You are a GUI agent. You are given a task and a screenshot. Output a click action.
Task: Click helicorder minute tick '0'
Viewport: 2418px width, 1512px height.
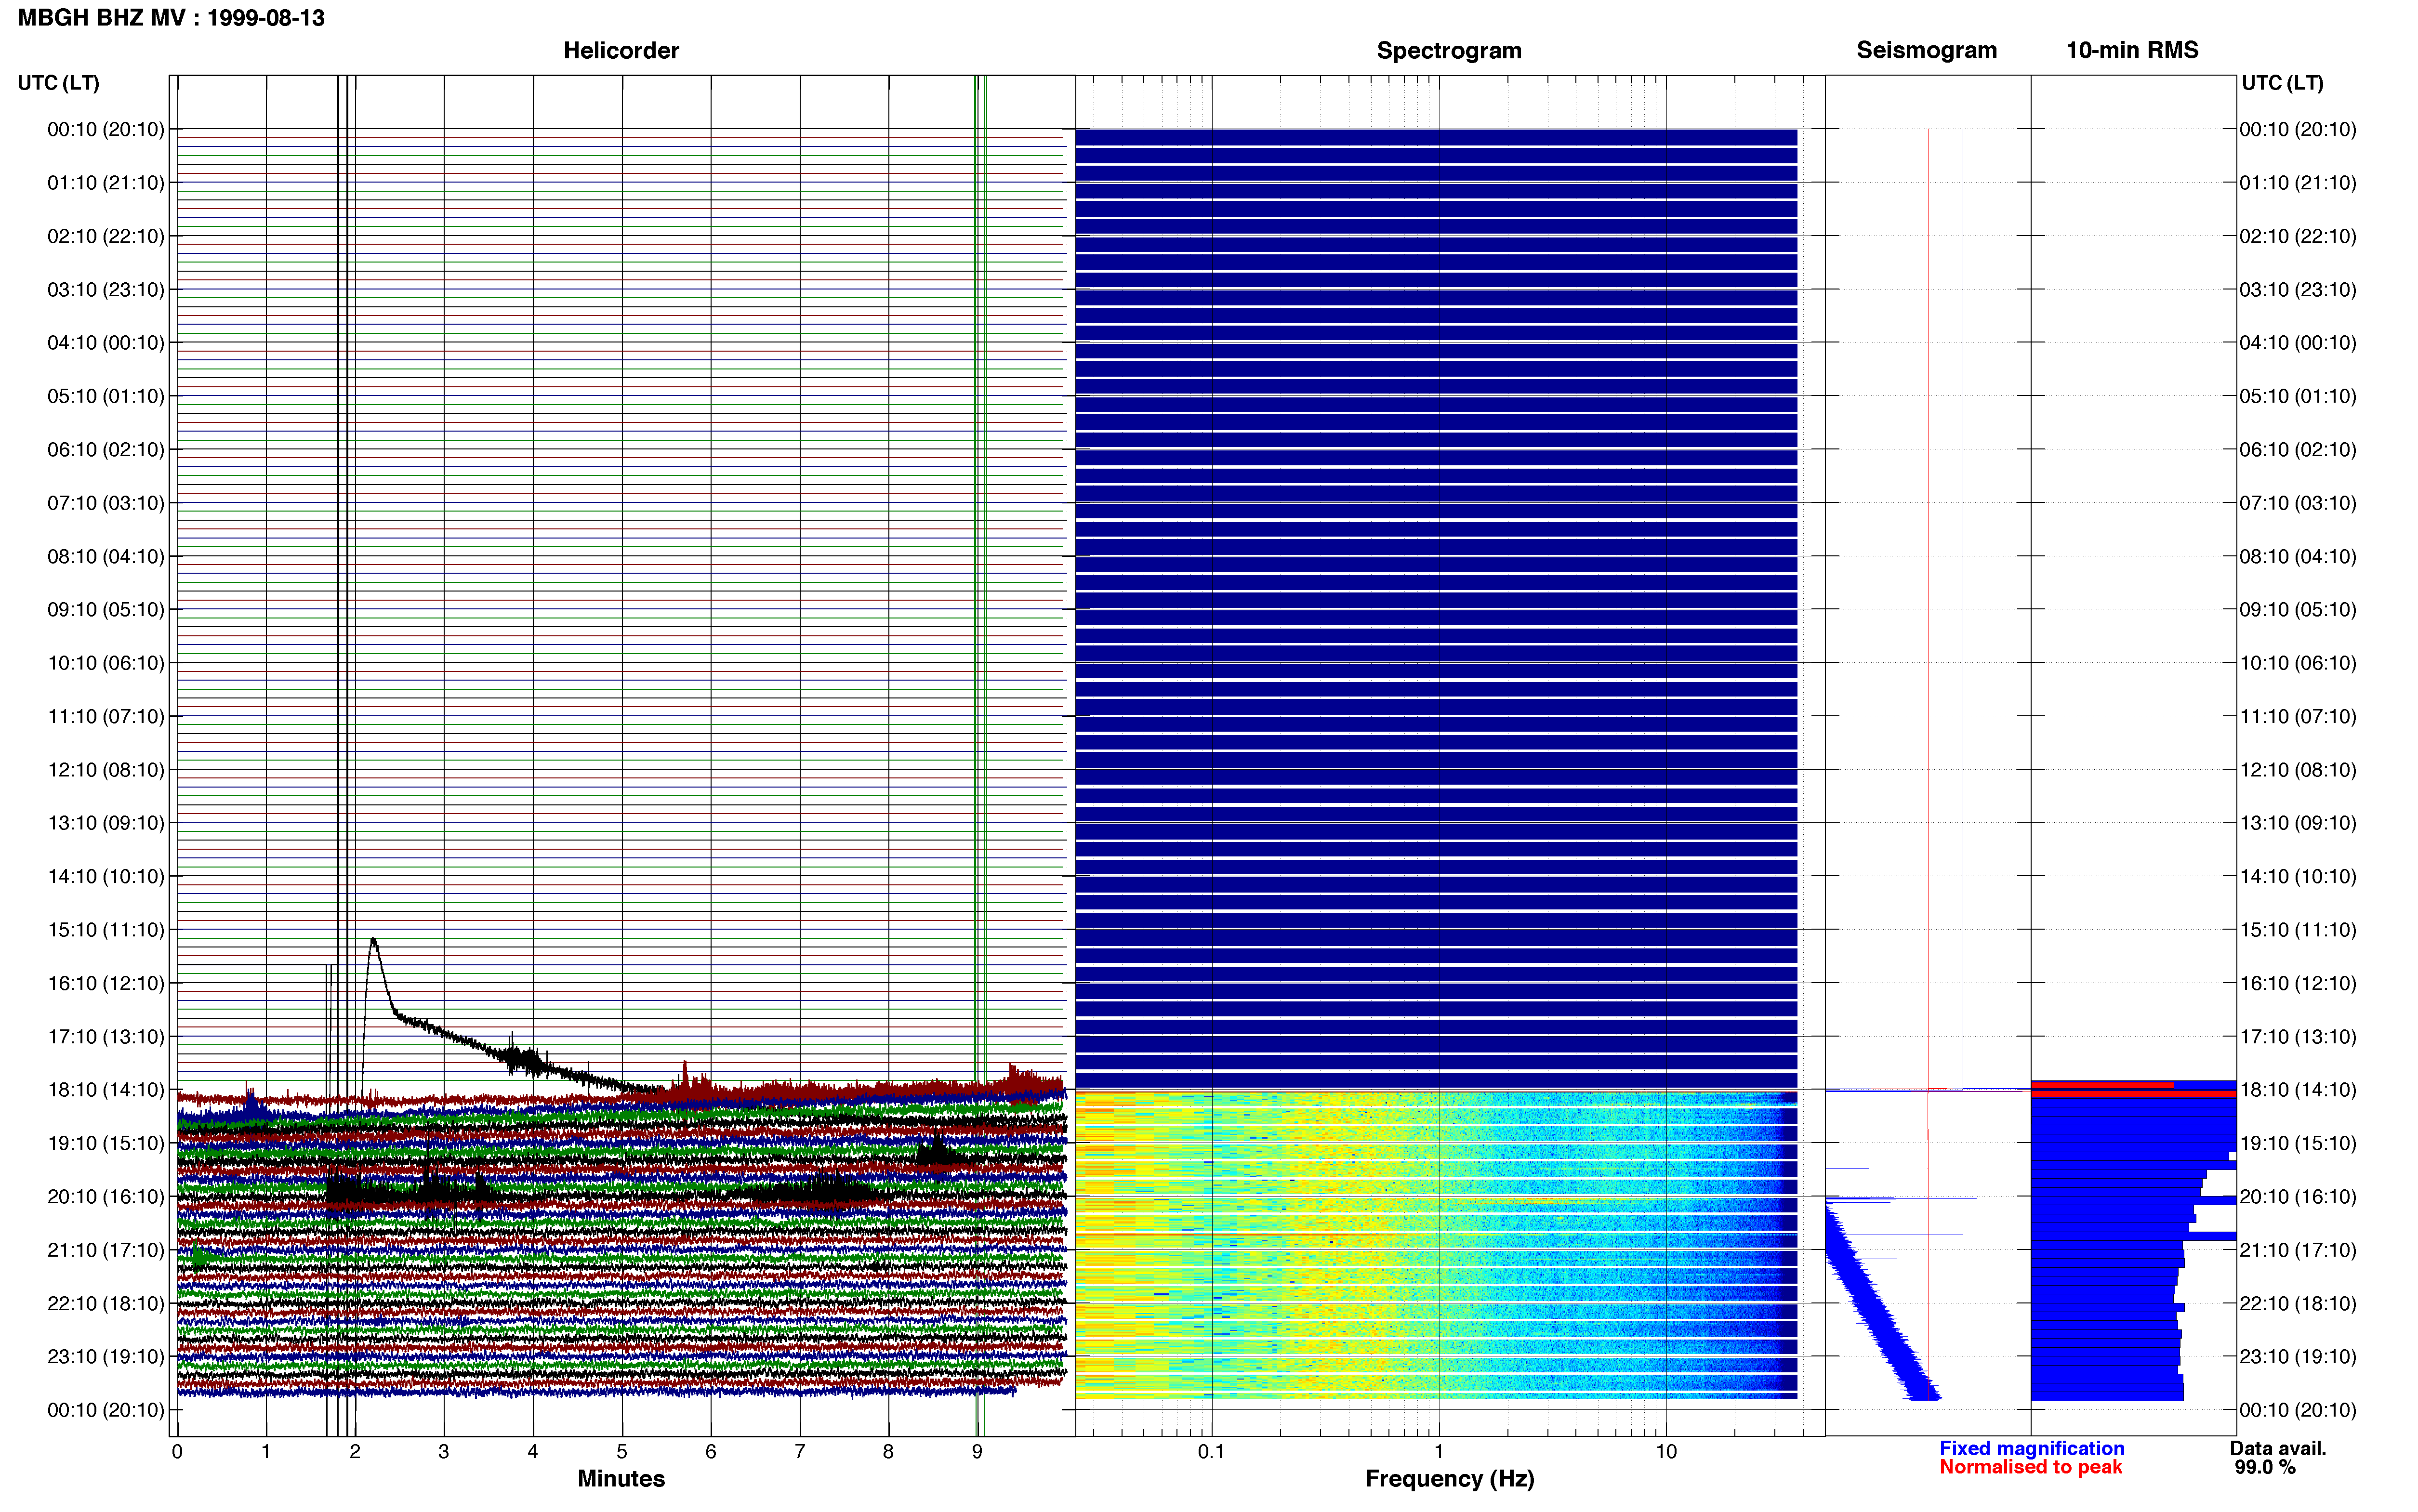point(177,1451)
